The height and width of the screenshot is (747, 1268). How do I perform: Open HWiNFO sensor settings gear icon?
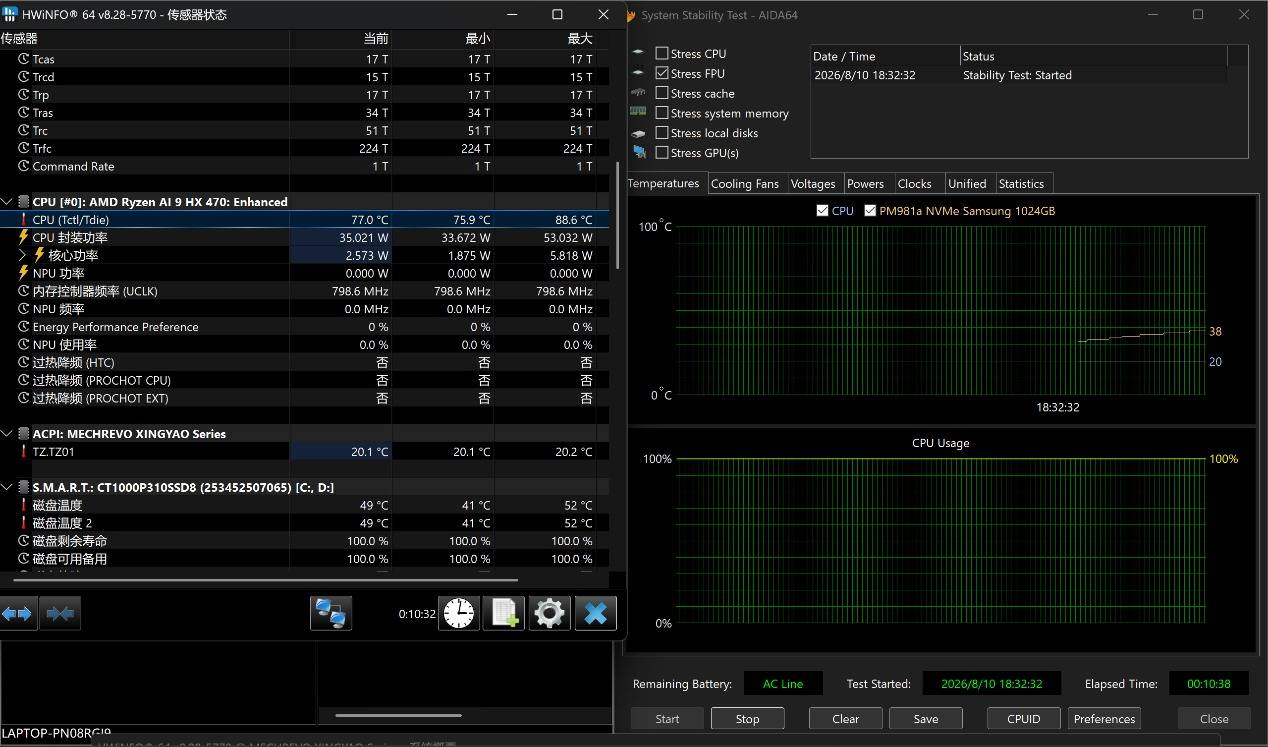click(x=550, y=613)
